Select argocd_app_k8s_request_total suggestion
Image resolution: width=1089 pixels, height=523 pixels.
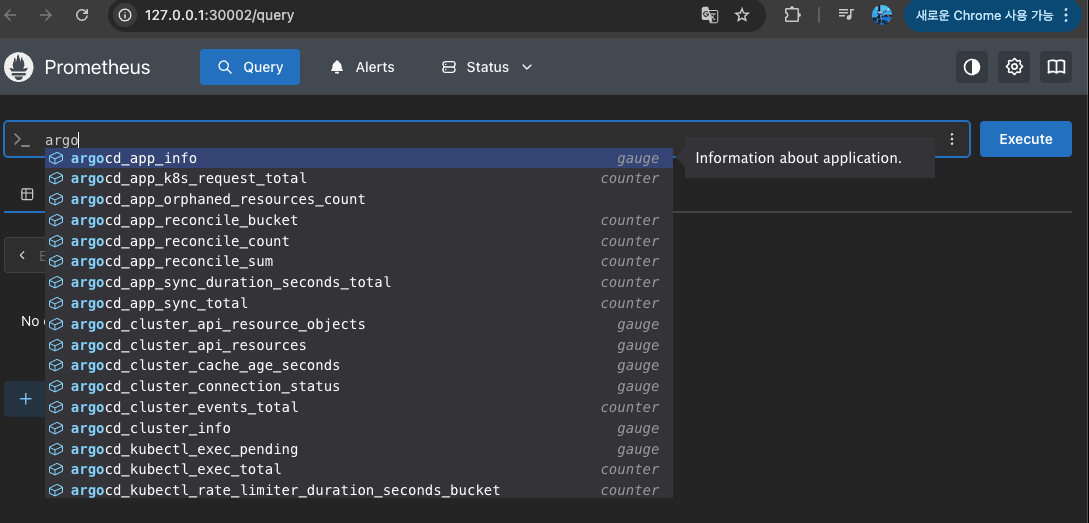(x=359, y=179)
